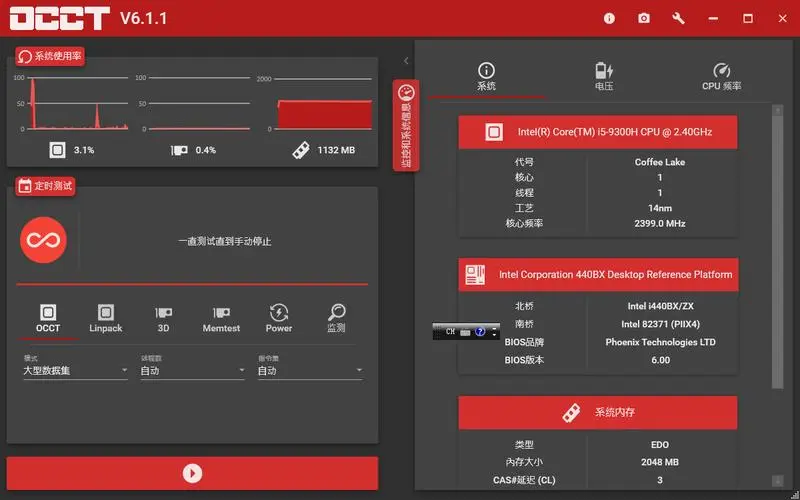Click the 监控和系统信息 vertical tab
800x500 pixels.
(x=406, y=126)
